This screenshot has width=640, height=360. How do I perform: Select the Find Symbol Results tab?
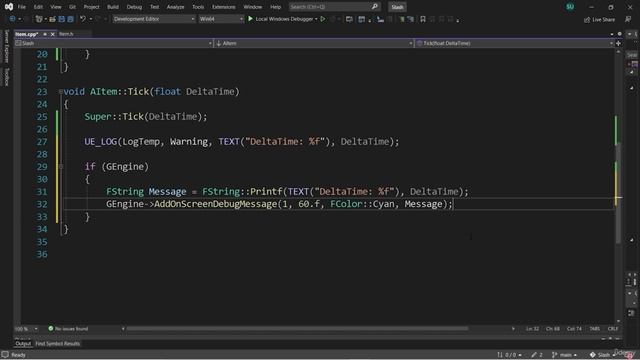pos(58,344)
